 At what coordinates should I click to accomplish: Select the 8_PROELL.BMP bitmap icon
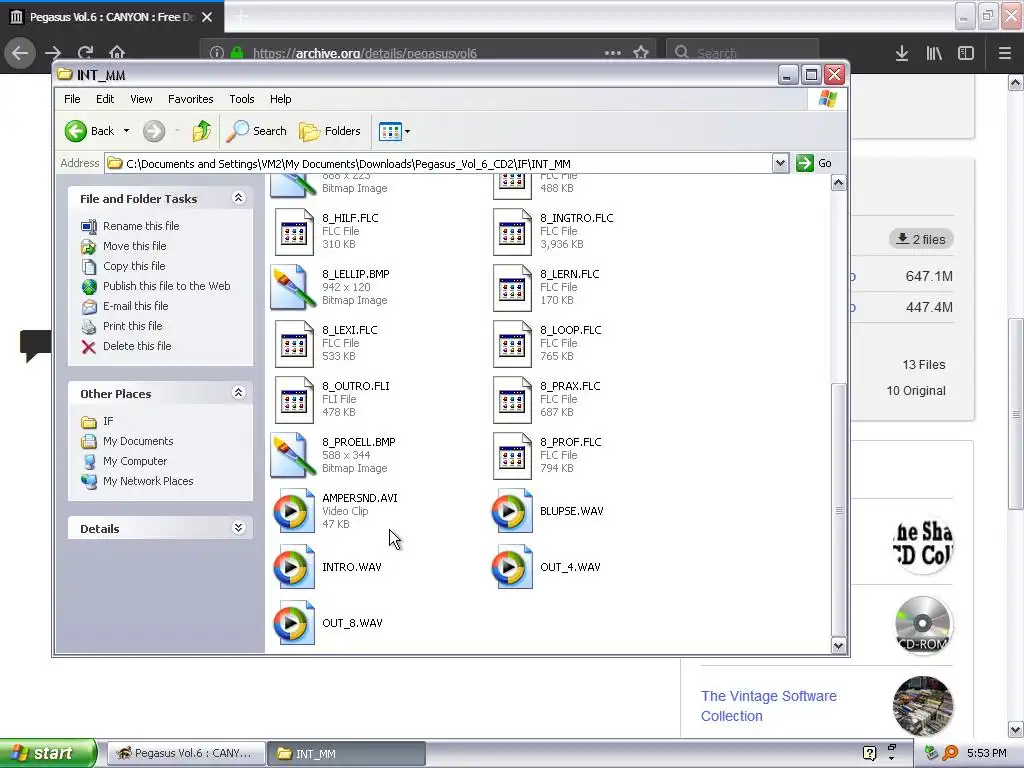pos(294,455)
